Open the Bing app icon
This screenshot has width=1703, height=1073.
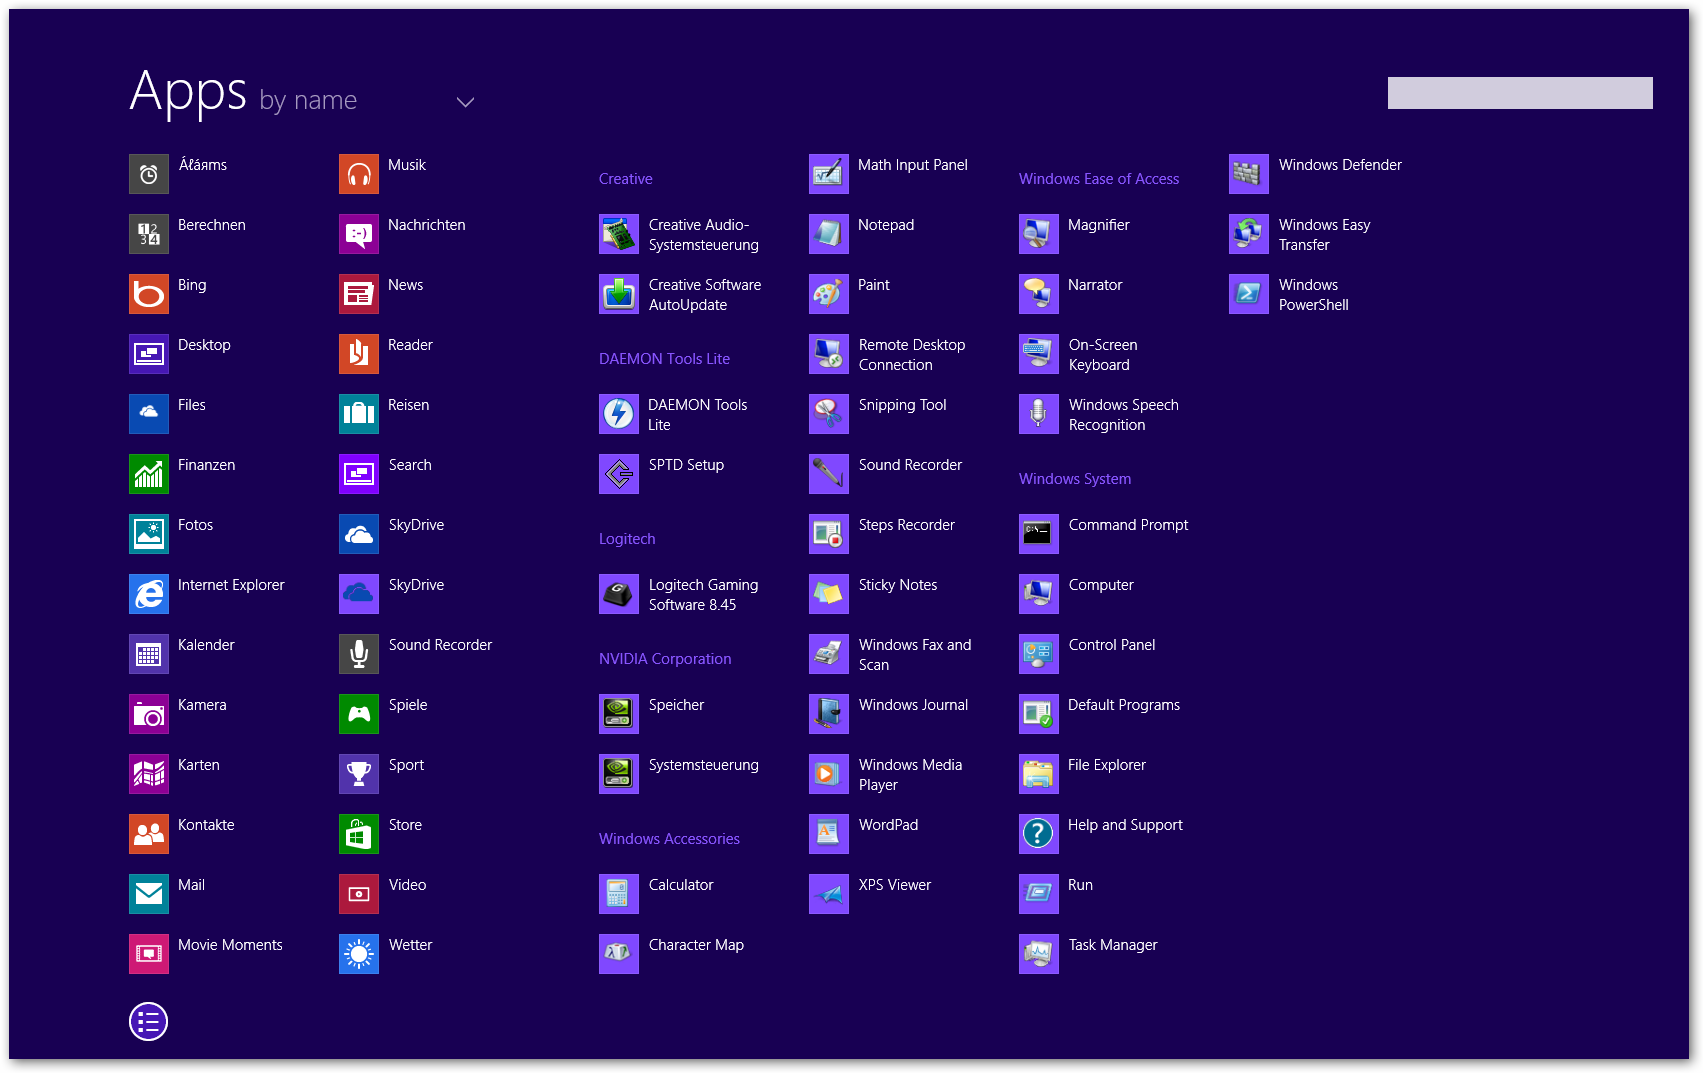coord(149,294)
